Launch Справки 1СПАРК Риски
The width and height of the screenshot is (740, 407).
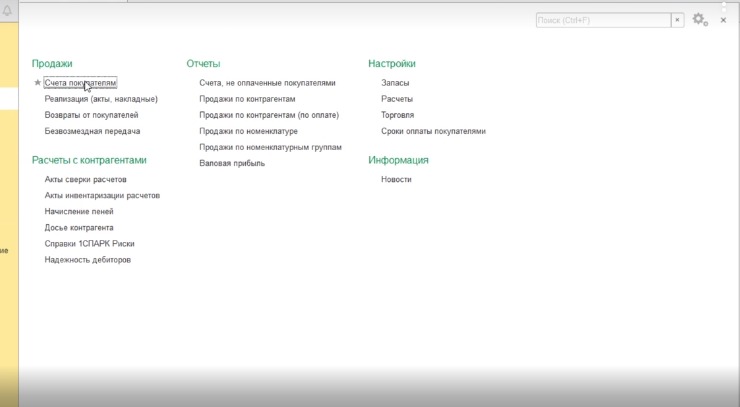pyautogui.click(x=89, y=244)
